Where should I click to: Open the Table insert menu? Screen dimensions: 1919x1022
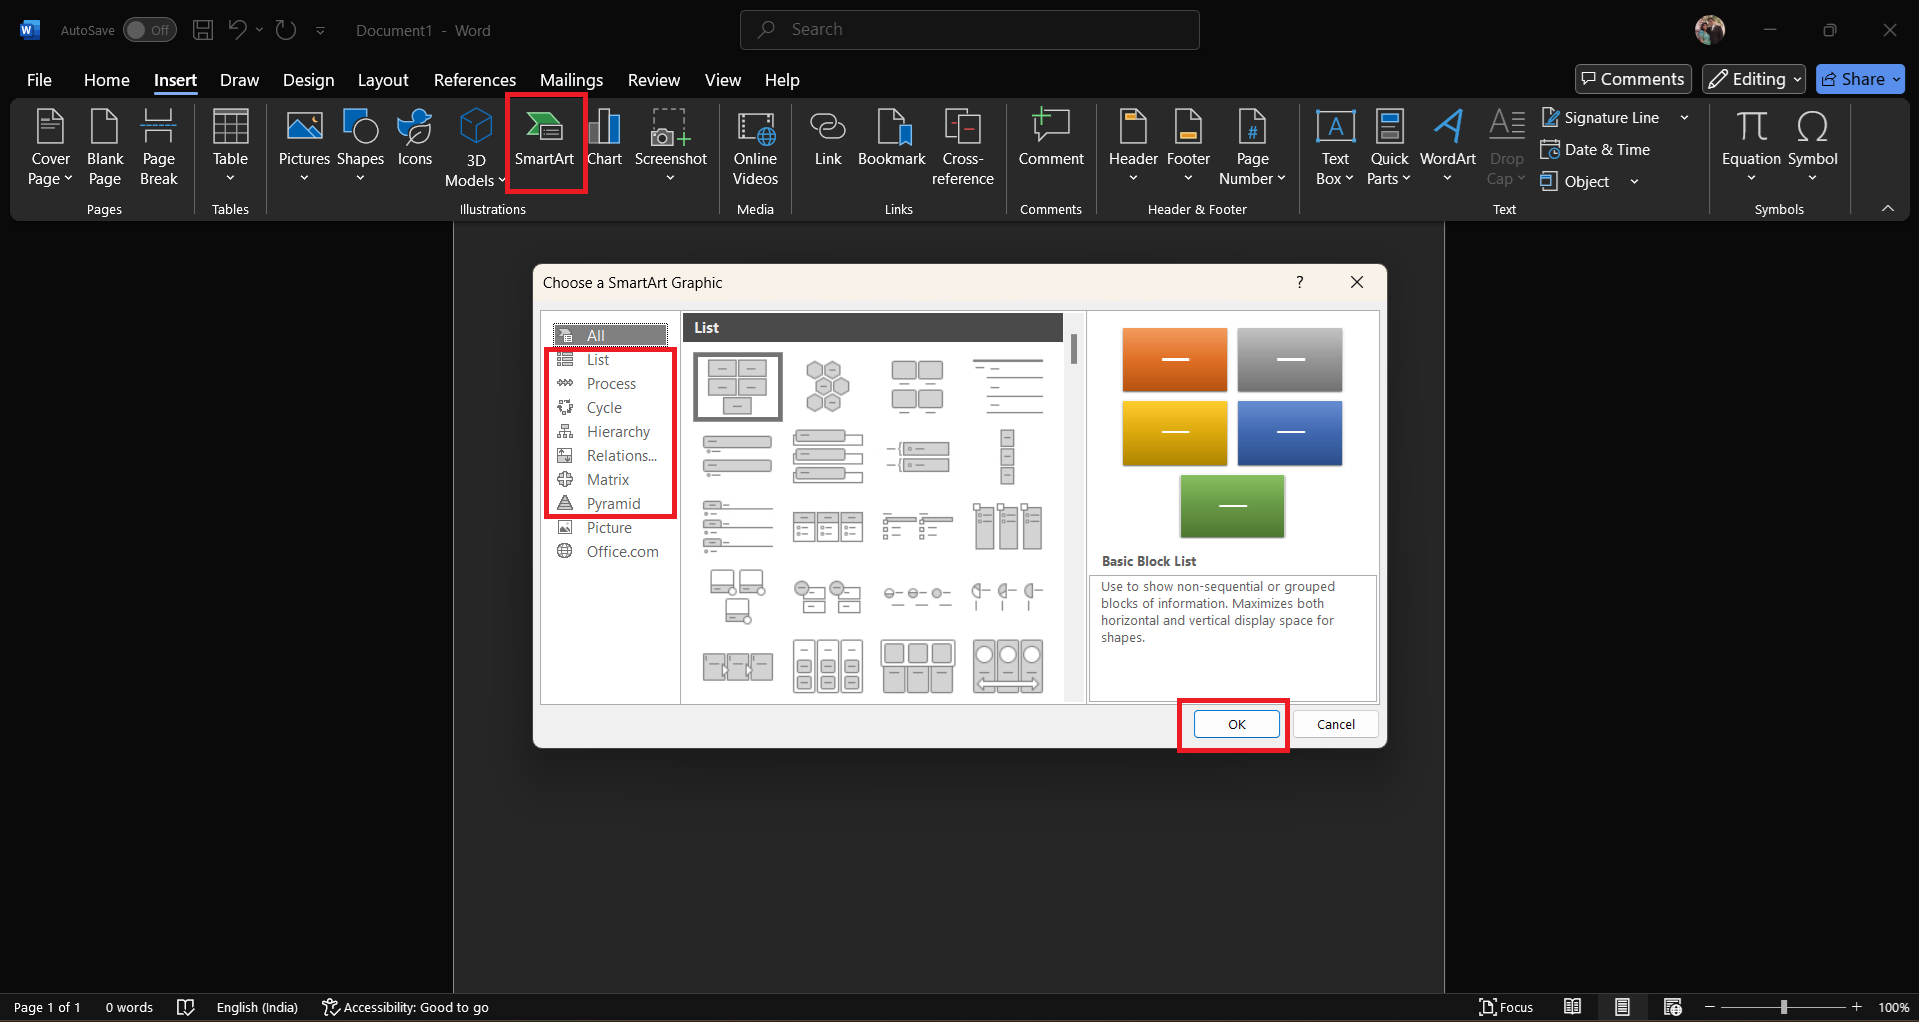pos(230,148)
